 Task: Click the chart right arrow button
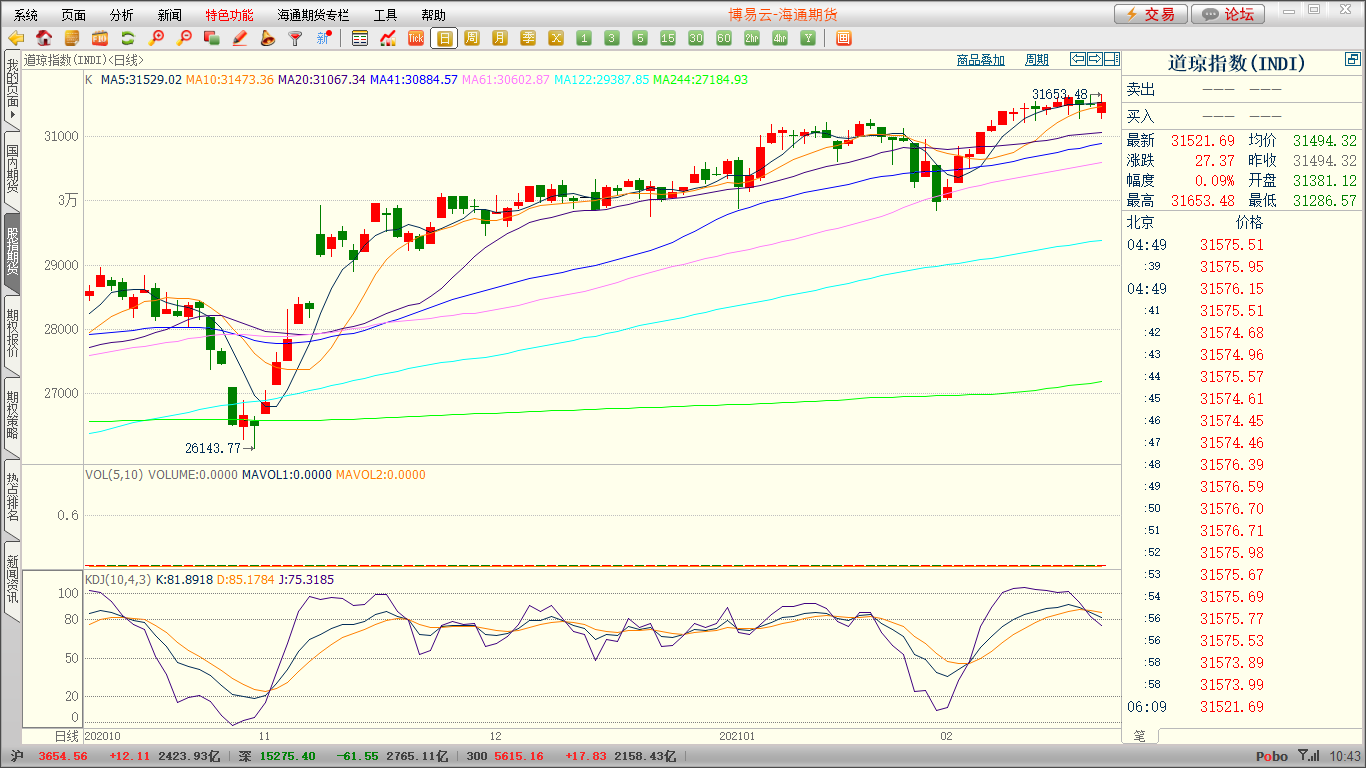click(1094, 60)
